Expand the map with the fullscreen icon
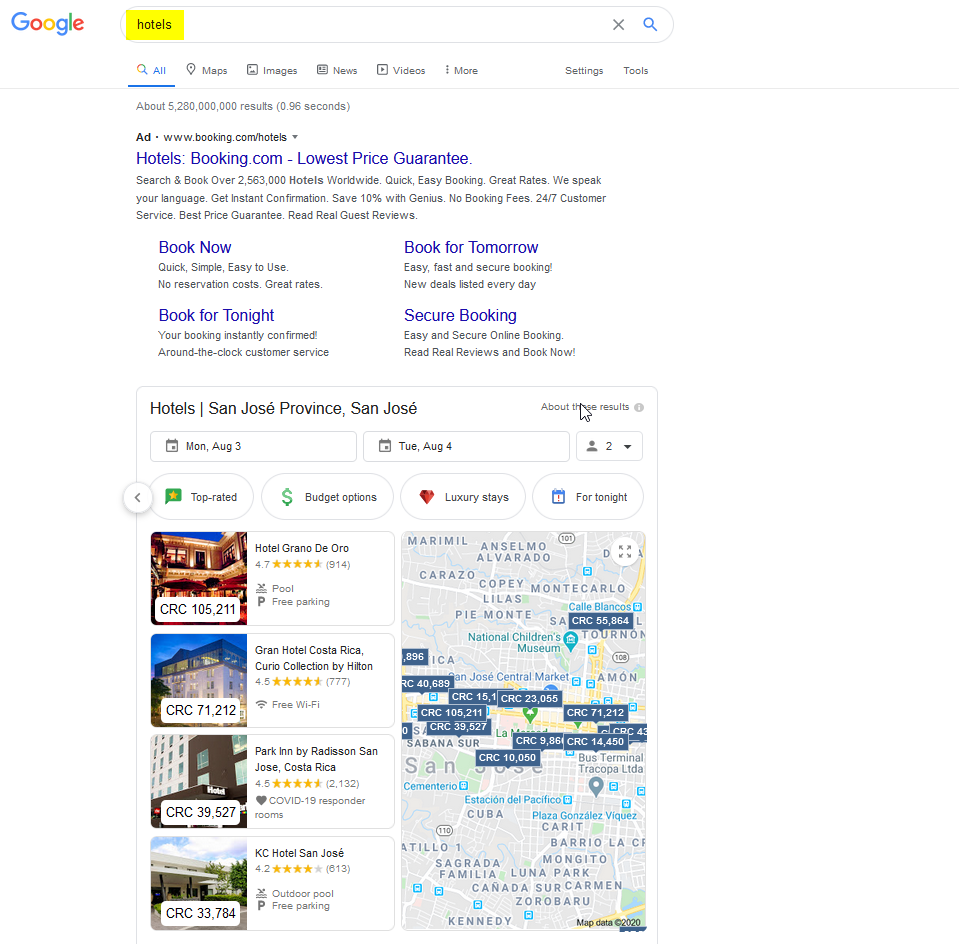 pos(624,551)
